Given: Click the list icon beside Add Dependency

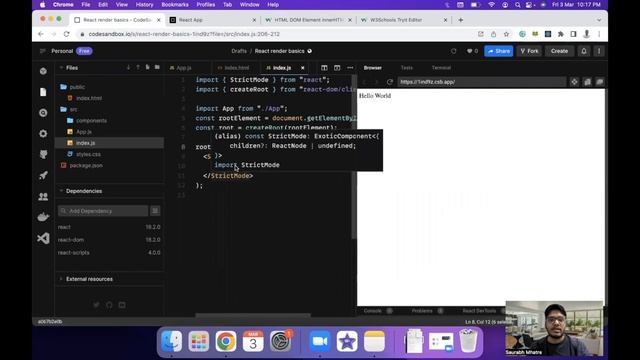Looking at the screenshot, I should 155,211.
